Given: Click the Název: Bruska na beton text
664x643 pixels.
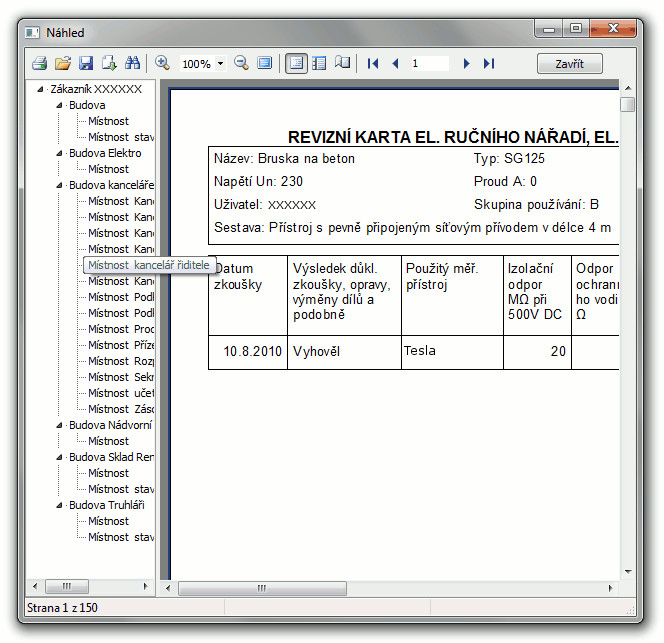Looking at the screenshot, I should [x=284, y=158].
